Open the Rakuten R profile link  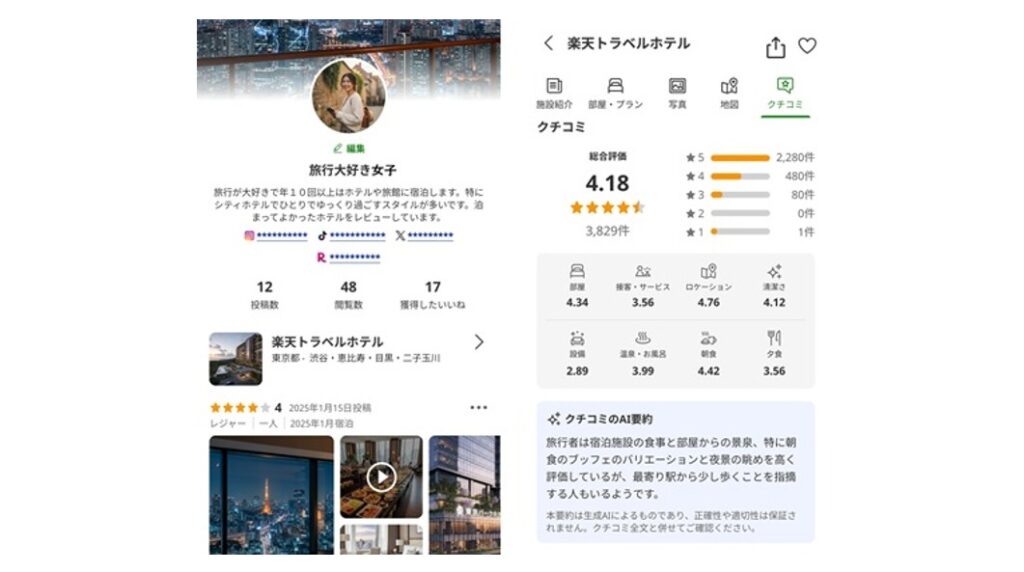(x=348, y=257)
